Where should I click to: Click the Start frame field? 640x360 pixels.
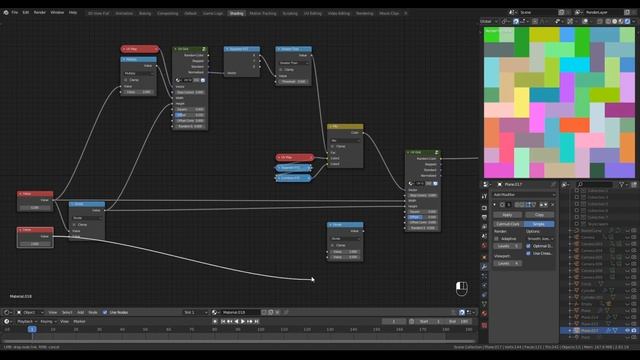coord(431,321)
